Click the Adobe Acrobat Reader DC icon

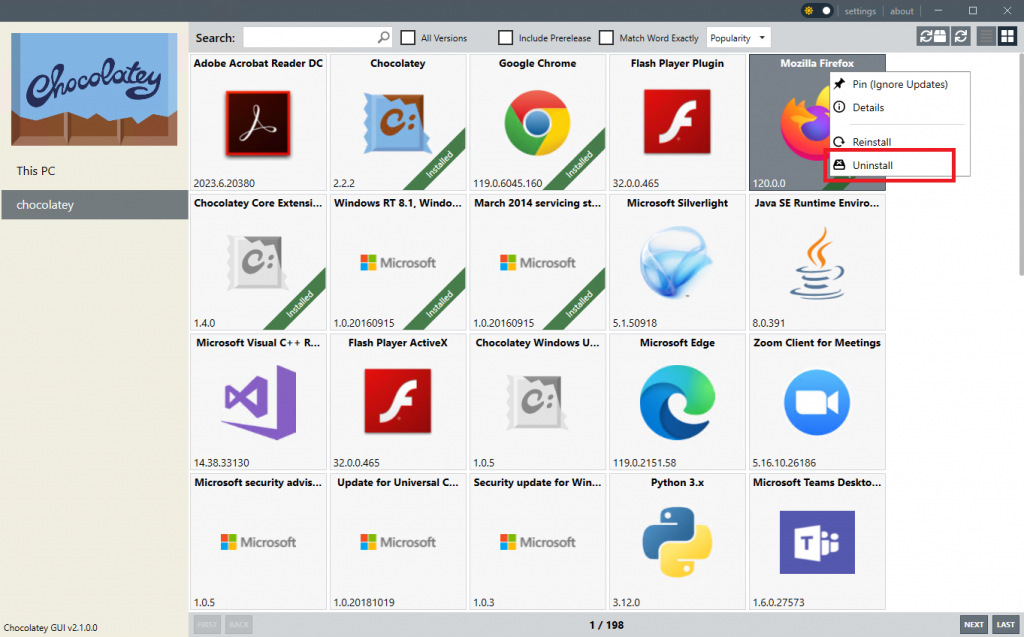coord(258,123)
